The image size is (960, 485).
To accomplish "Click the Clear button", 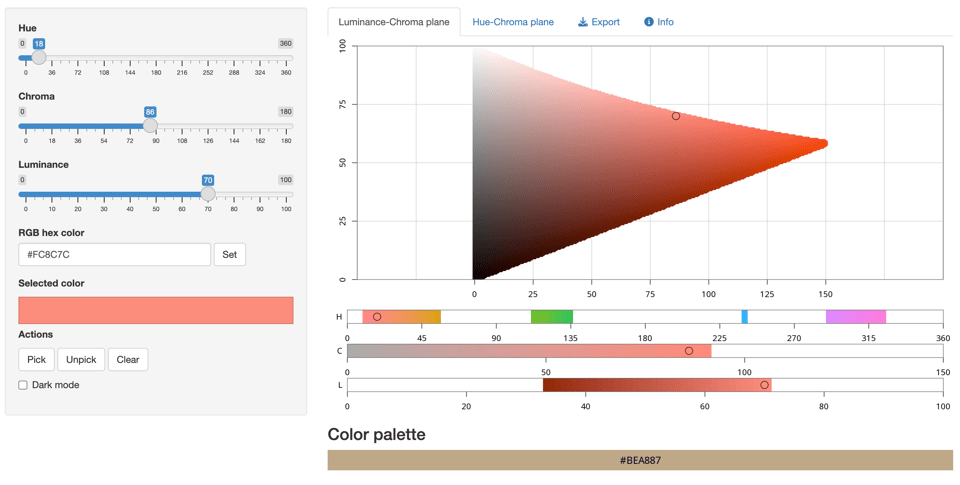I will pyautogui.click(x=128, y=359).
